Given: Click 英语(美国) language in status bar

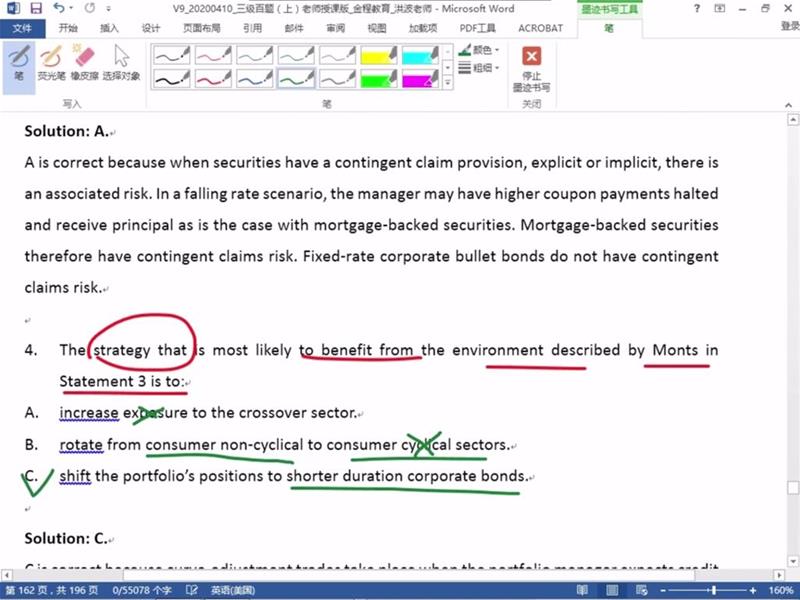Looking at the screenshot, I should [233, 591].
